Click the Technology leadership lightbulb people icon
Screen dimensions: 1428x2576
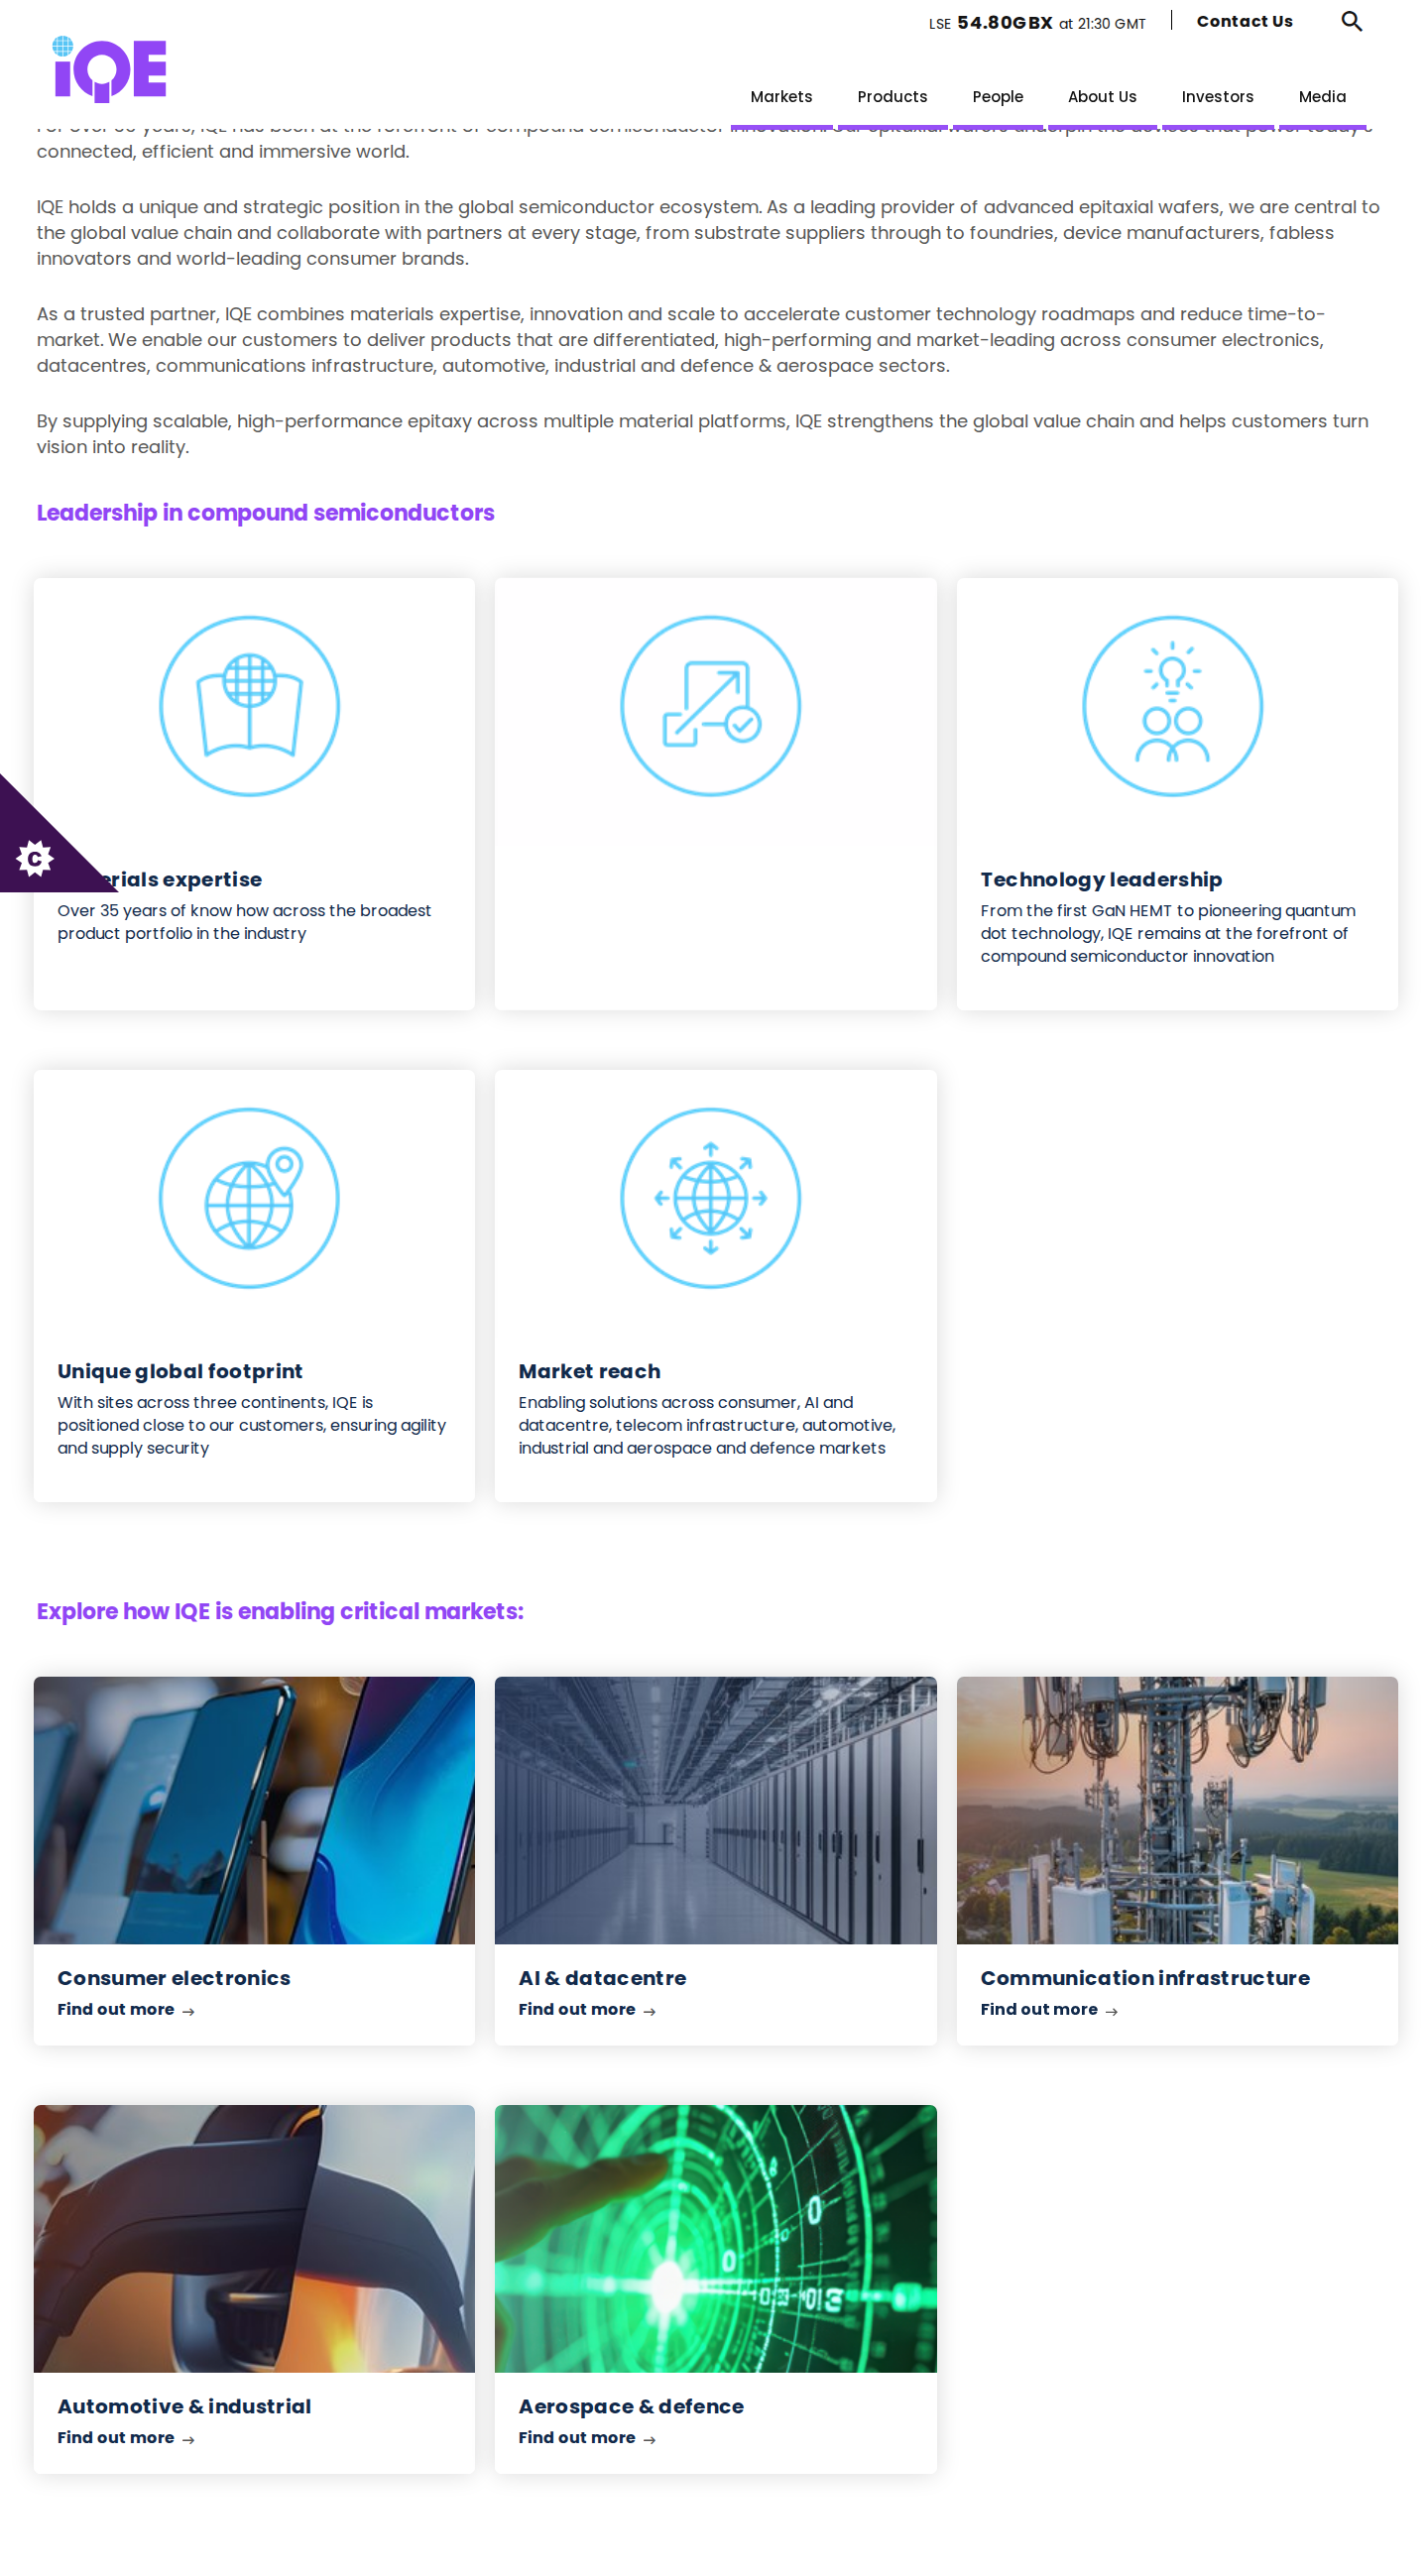1172,706
